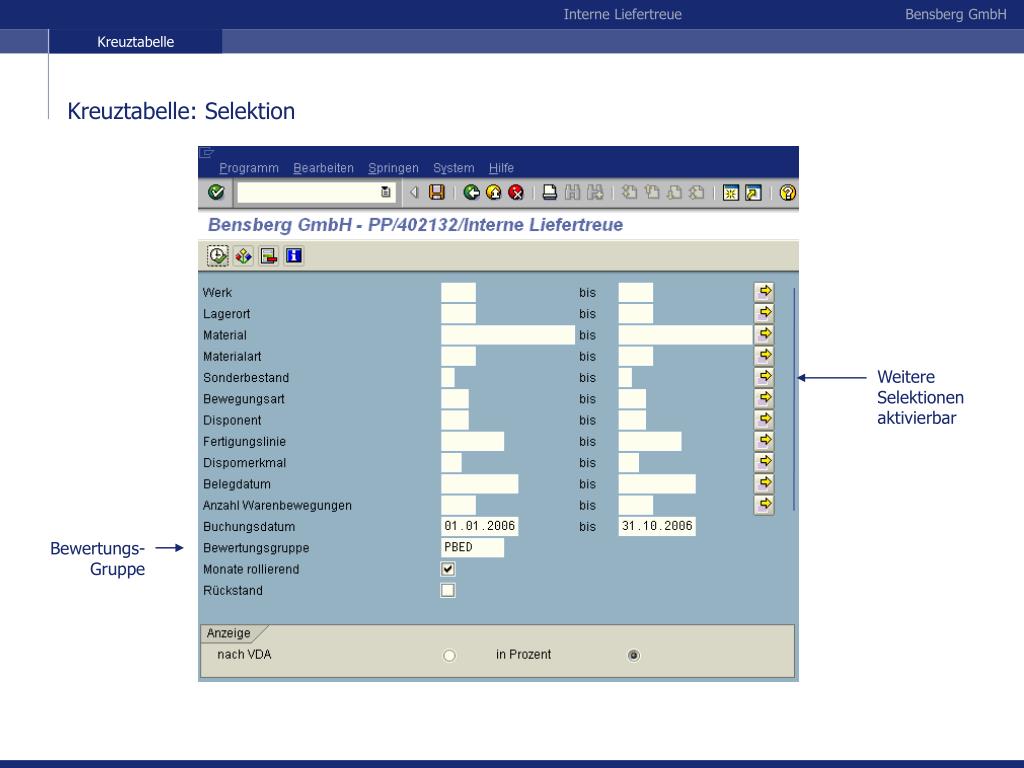Image resolution: width=1024 pixels, height=768 pixels.
Task: Open the Hilfe menu
Action: pos(501,168)
